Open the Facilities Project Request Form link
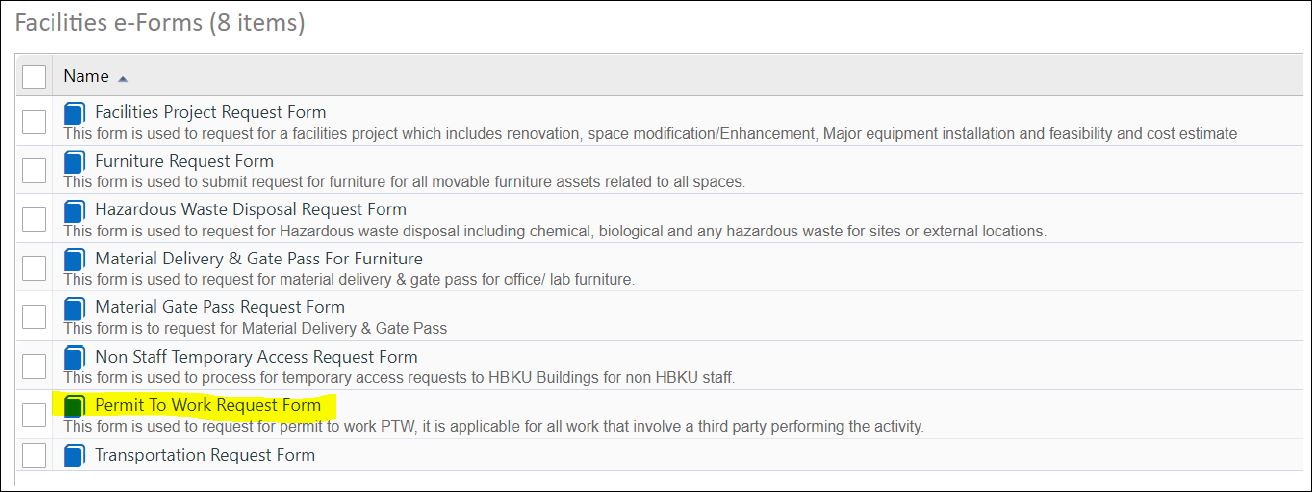This screenshot has width=1312, height=492. (x=211, y=112)
